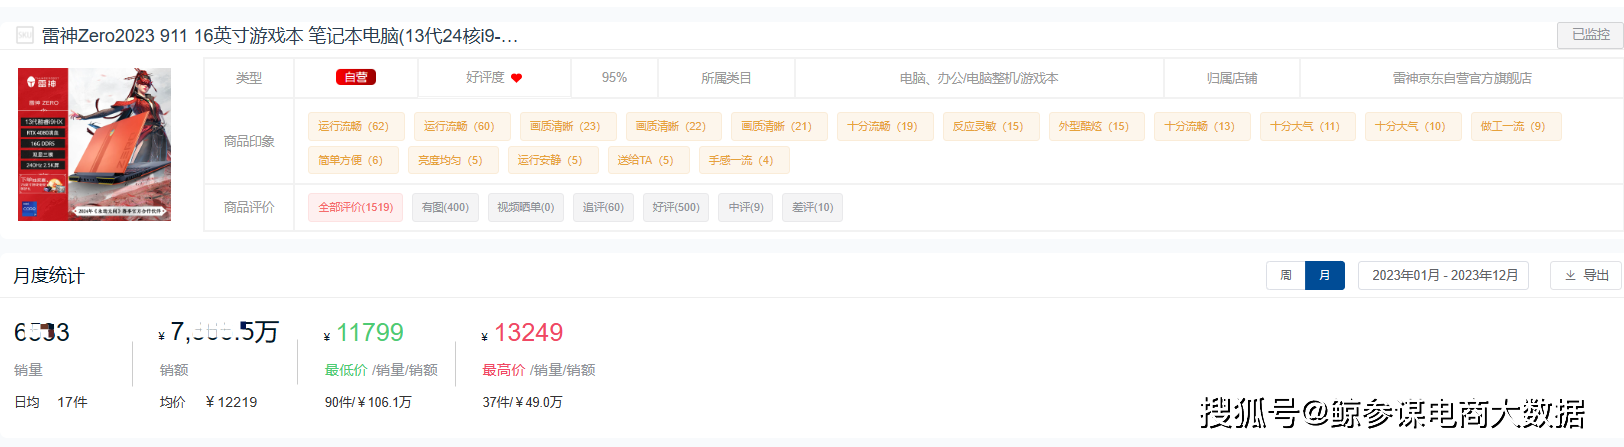
Task: Click the 电脑、办公/电脑整机/游戏本 category text
Action: click(979, 78)
